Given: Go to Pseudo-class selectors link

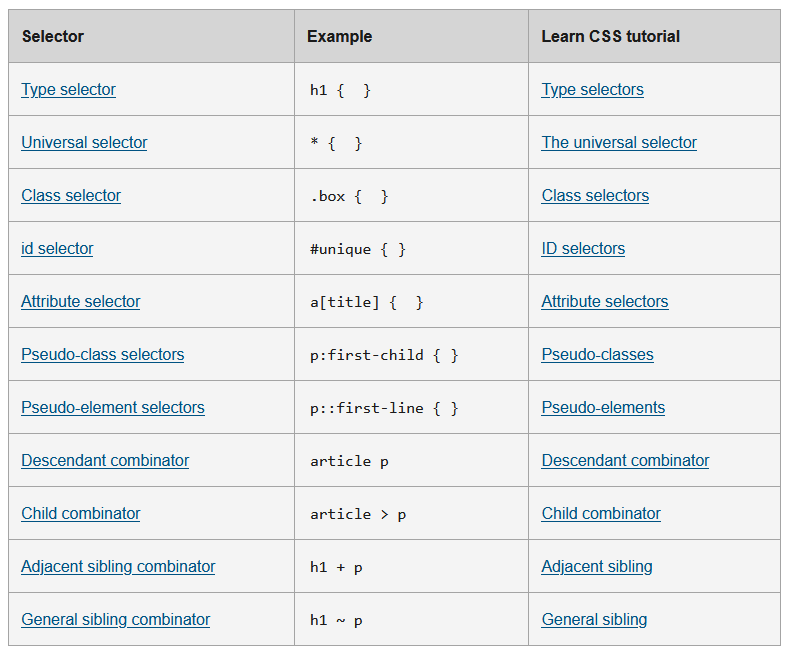Looking at the screenshot, I should pos(102,355).
